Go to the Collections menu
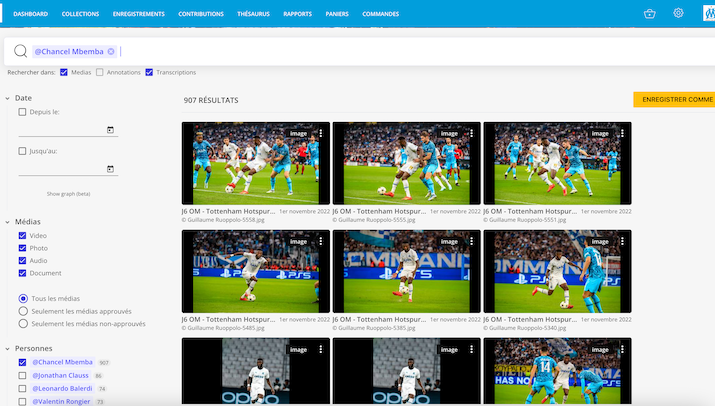Image resolution: width=715 pixels, height=406 pixels. point(80,14)
